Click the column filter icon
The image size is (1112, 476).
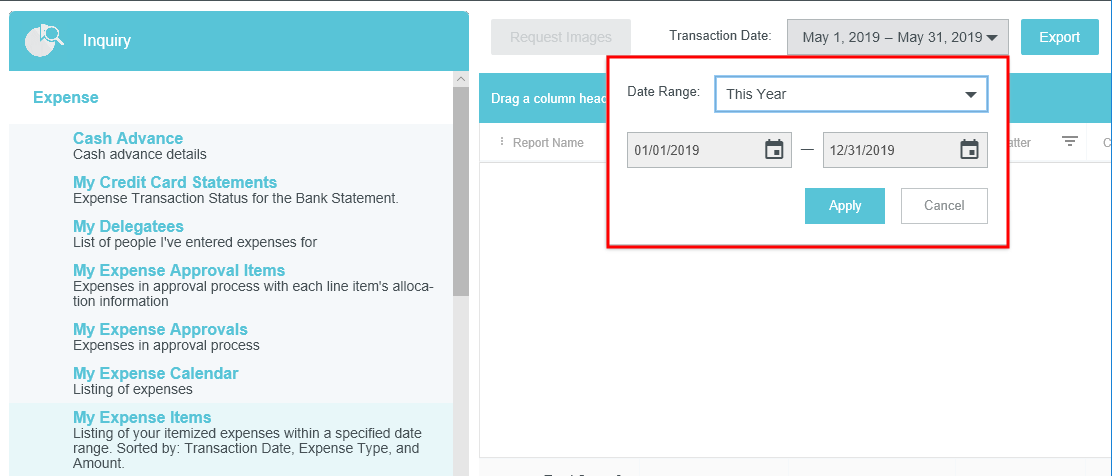pos(1070,142)
